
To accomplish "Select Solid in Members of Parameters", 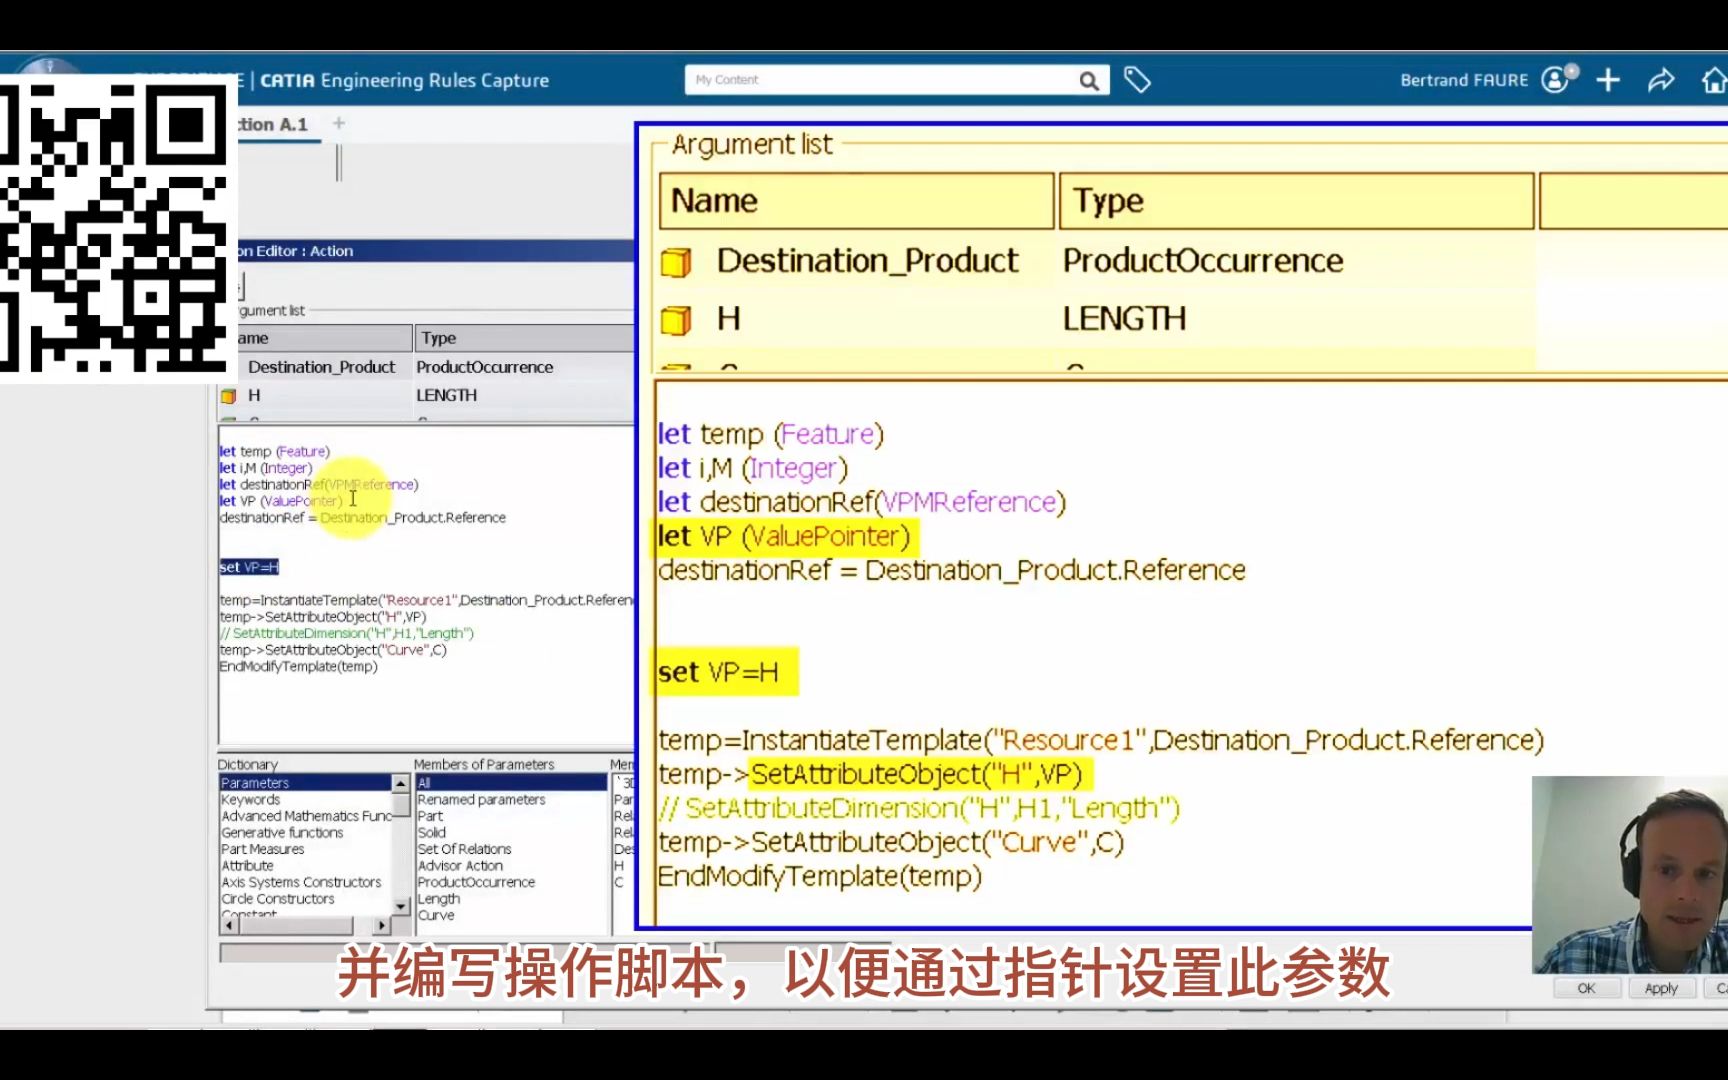I will (x=432, y=832).
